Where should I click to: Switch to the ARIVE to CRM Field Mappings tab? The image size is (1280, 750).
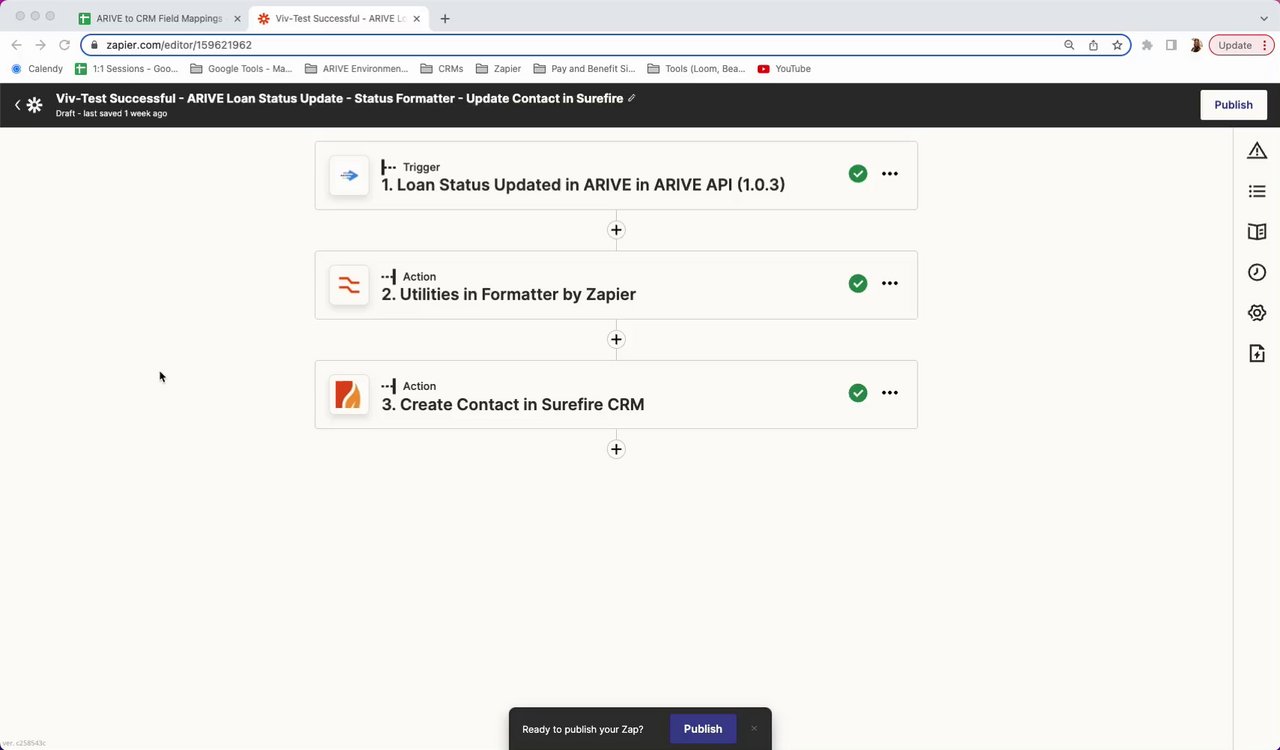(x=158, y=18)
